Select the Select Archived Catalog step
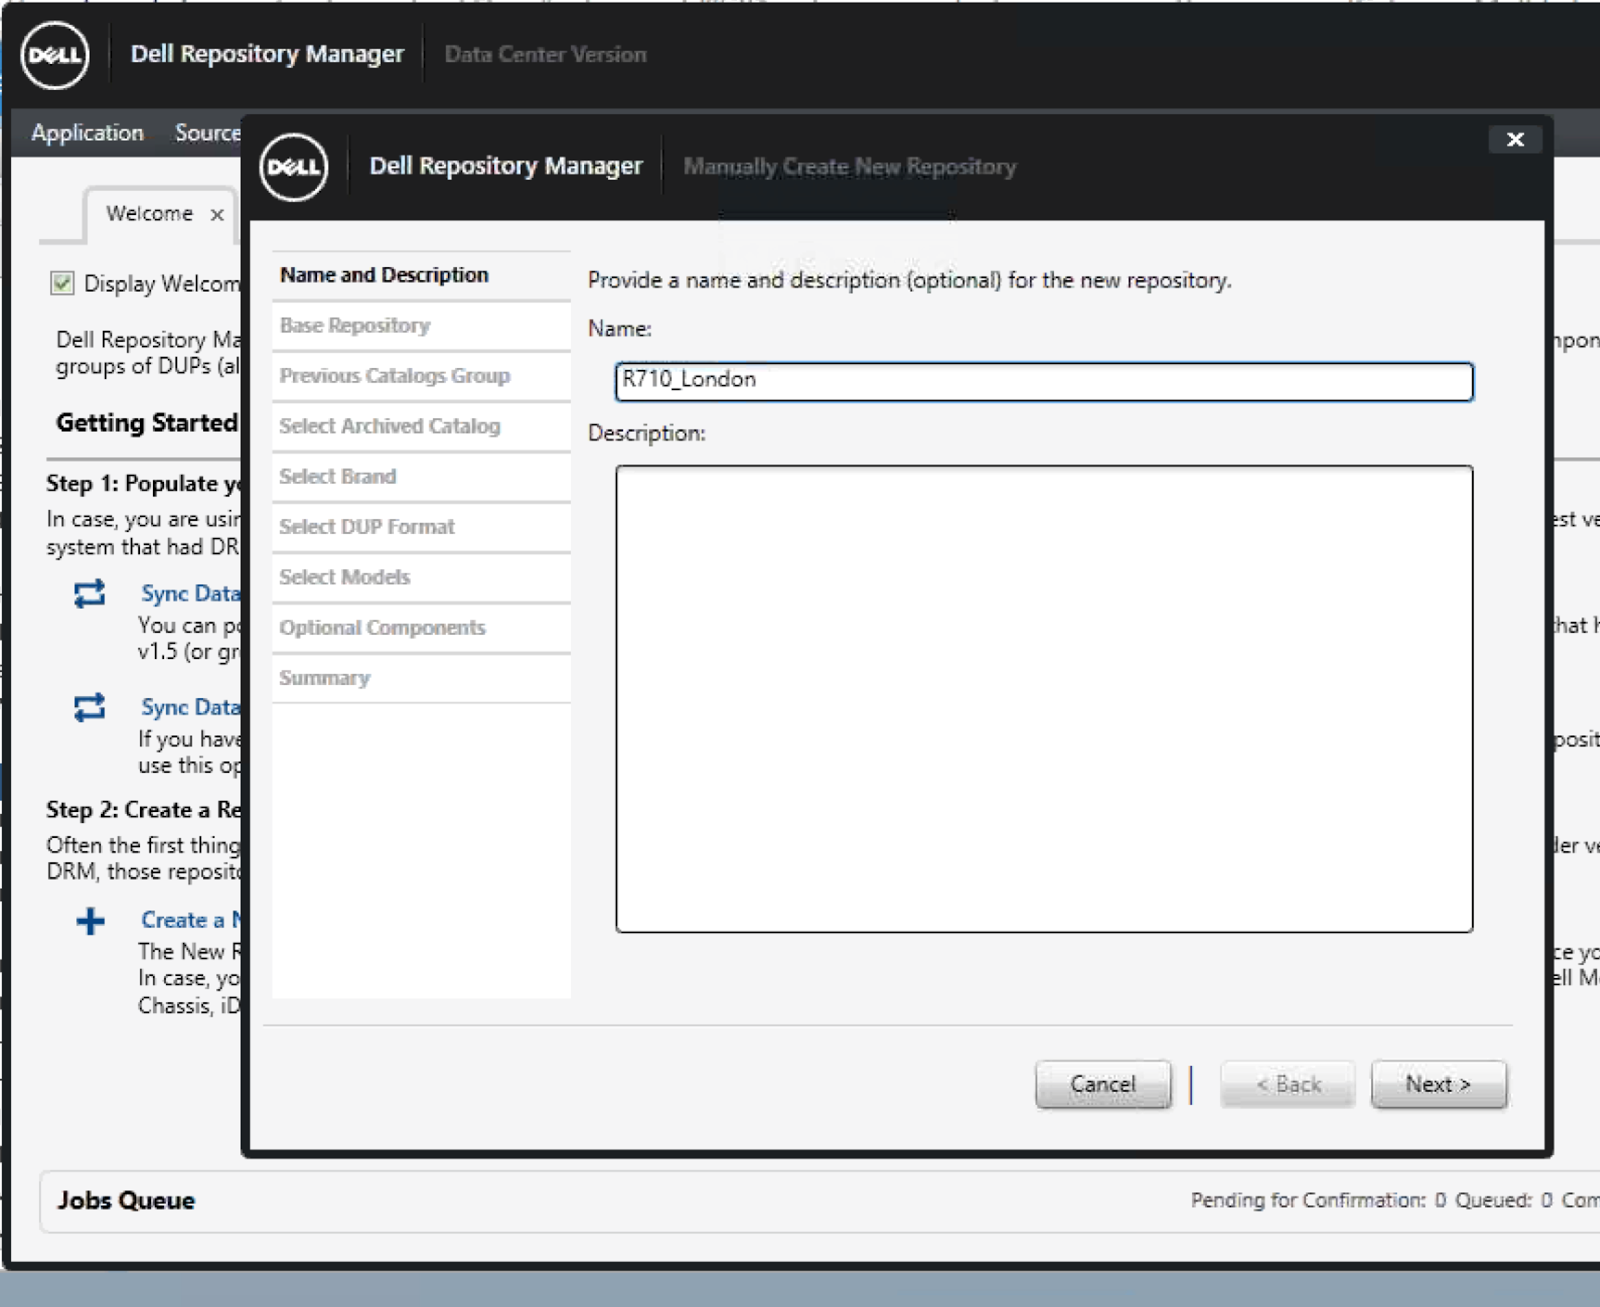The height and width of the screenshot is (1307, 1600). [421, 426]
